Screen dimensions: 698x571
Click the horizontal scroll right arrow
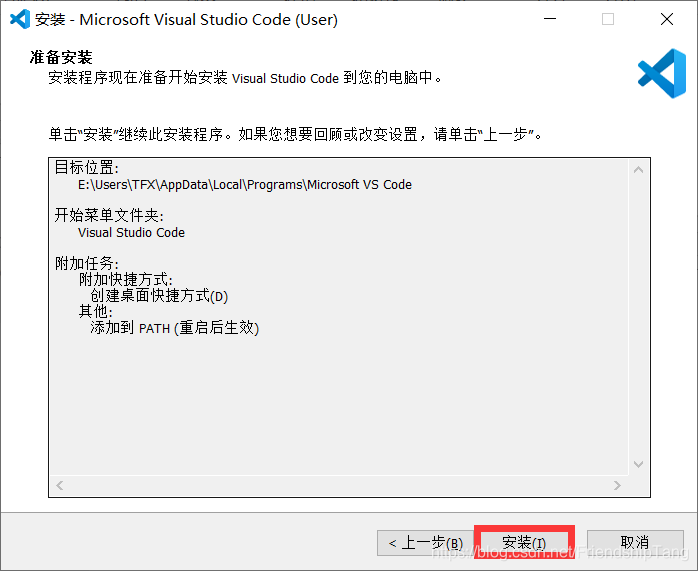click(x=617, y=485)
